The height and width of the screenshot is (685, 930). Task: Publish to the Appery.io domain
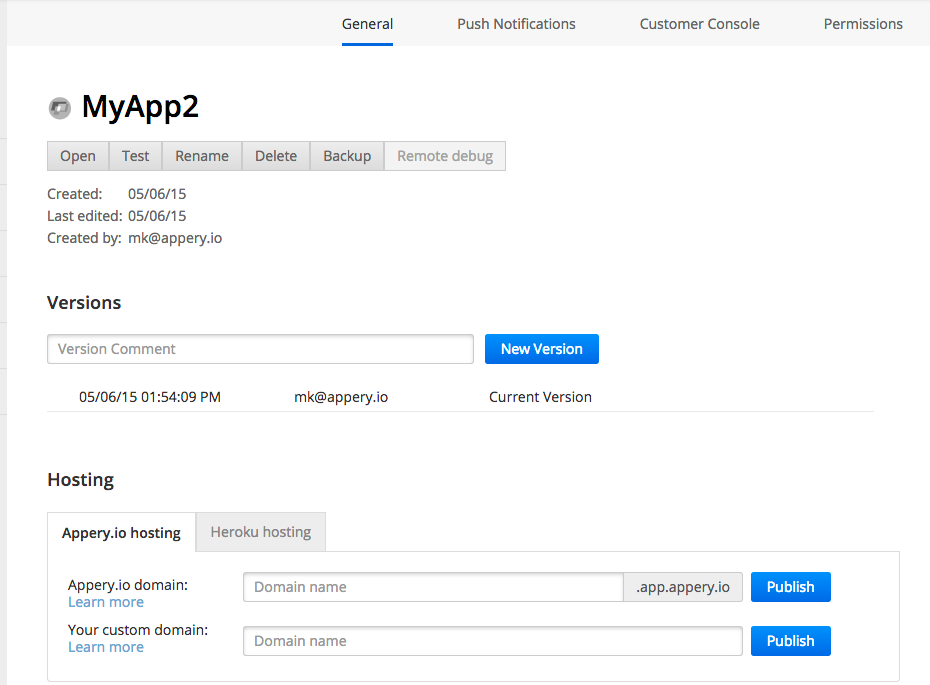790,587
